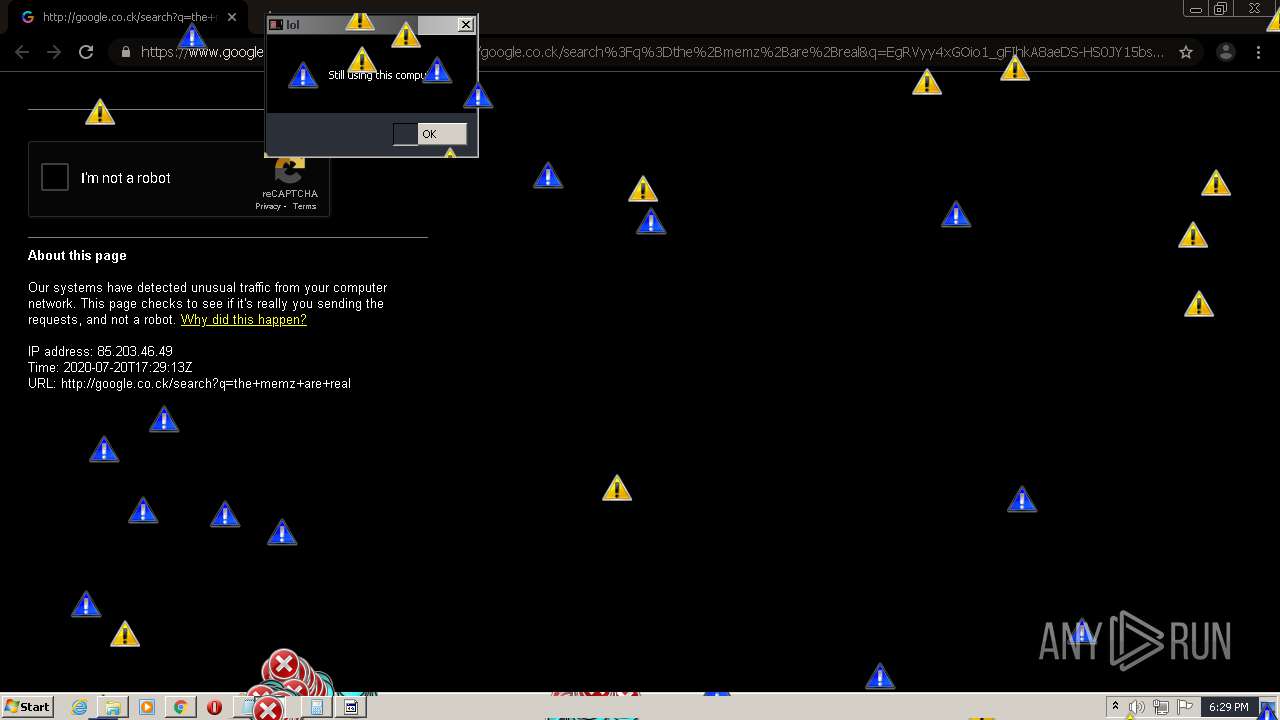Open network status tray icon
Image resolution: width=1280 pixels, height=720 pixels.
tap(1161, 707)
